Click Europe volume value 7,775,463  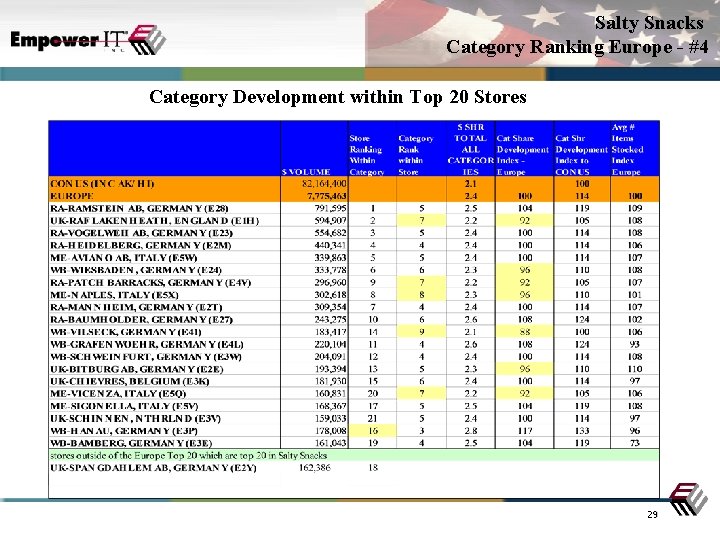[x=327, y=196]
